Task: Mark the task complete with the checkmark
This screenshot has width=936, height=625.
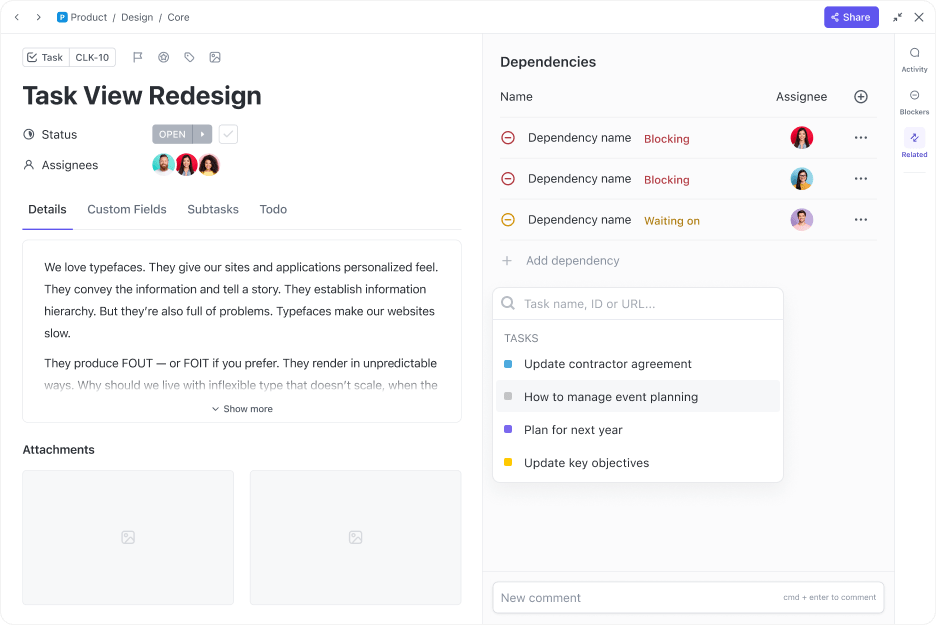Action: [228, 134]
